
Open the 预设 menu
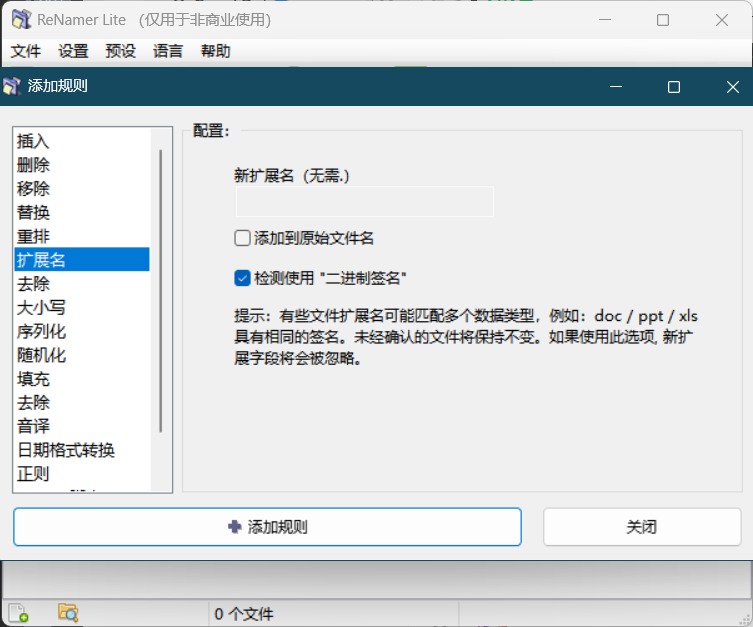click(x=121, y=51)
